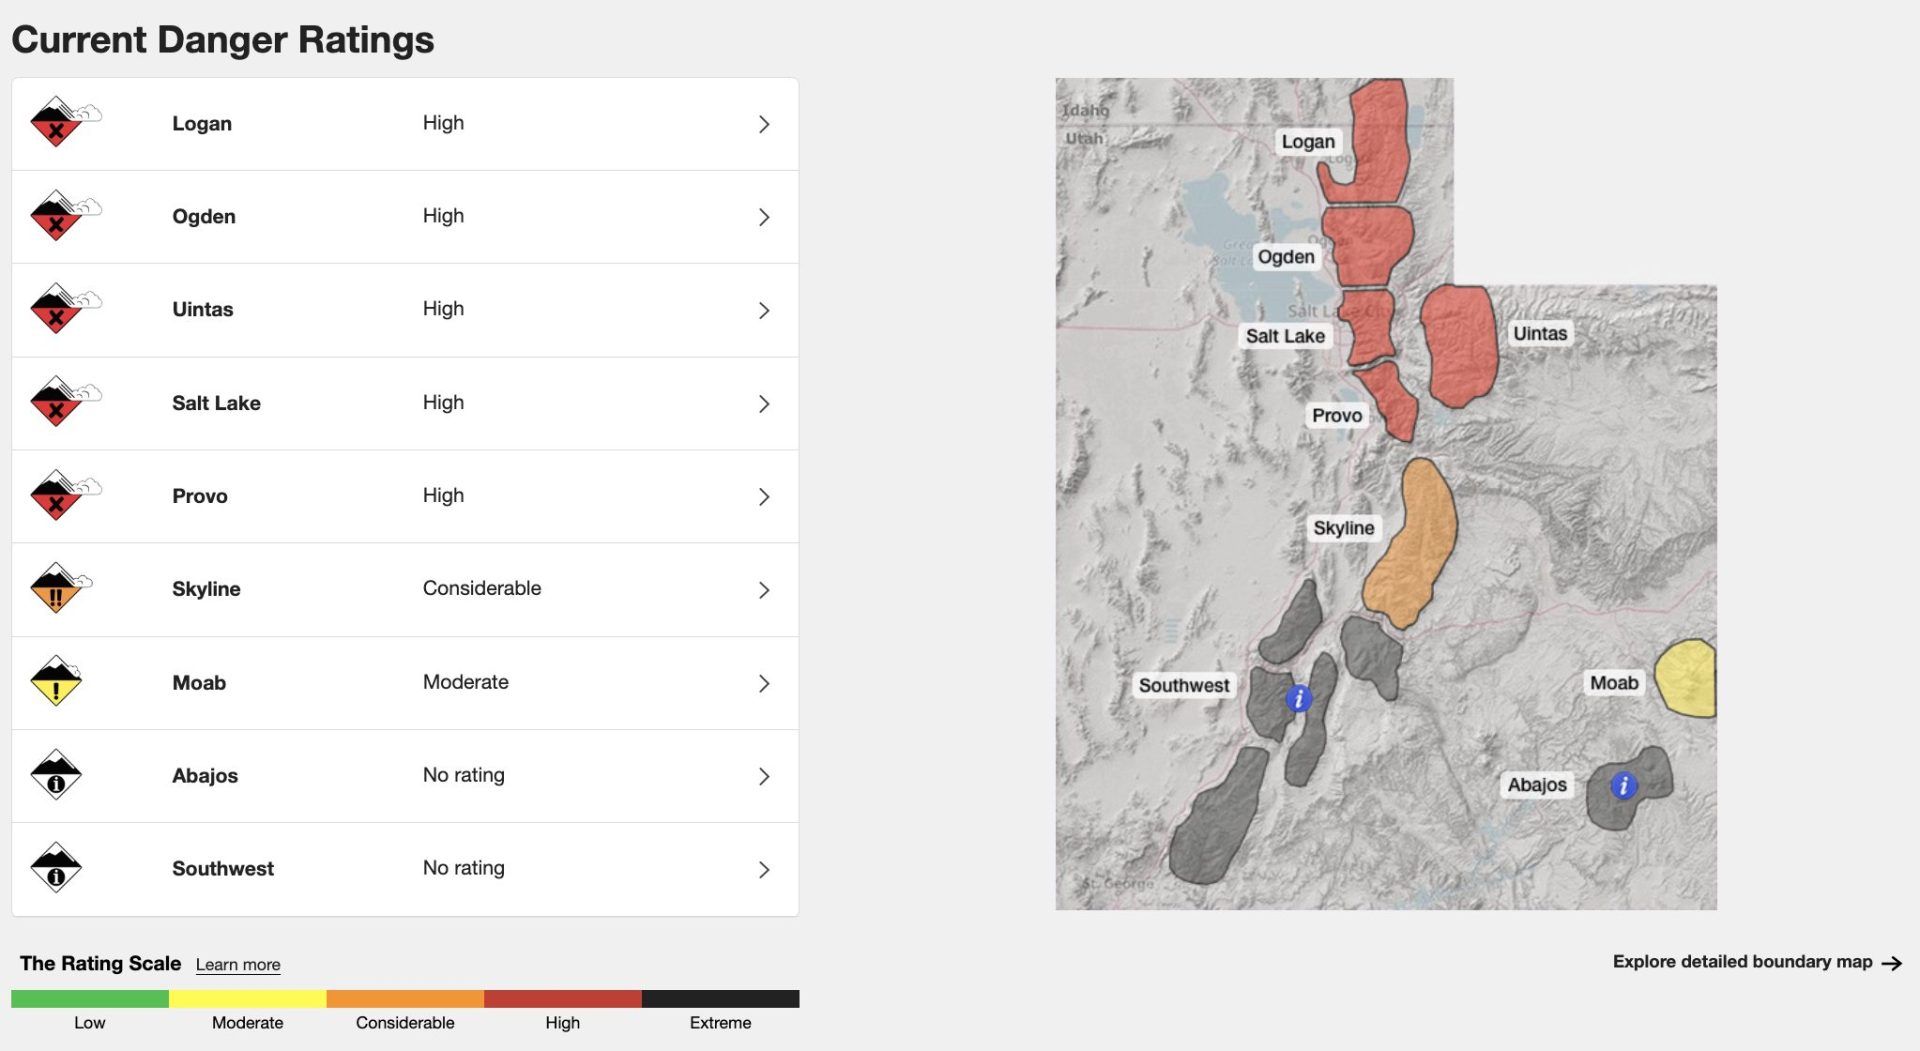Click the Logan high danger icon
The width and height of the screenshot is (1920, 1051).
[x=65, y=122]
